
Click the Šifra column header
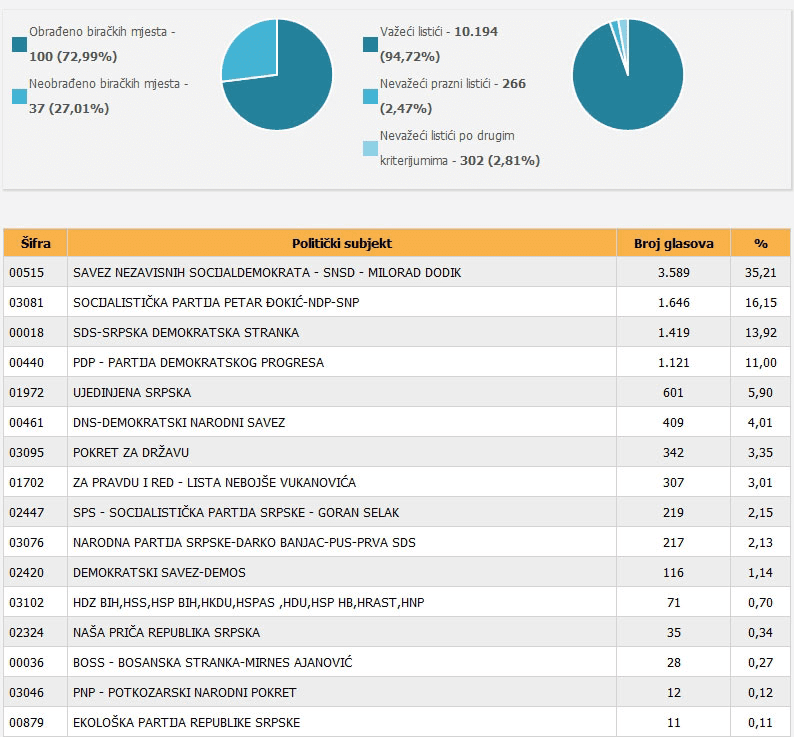point(35,243)
